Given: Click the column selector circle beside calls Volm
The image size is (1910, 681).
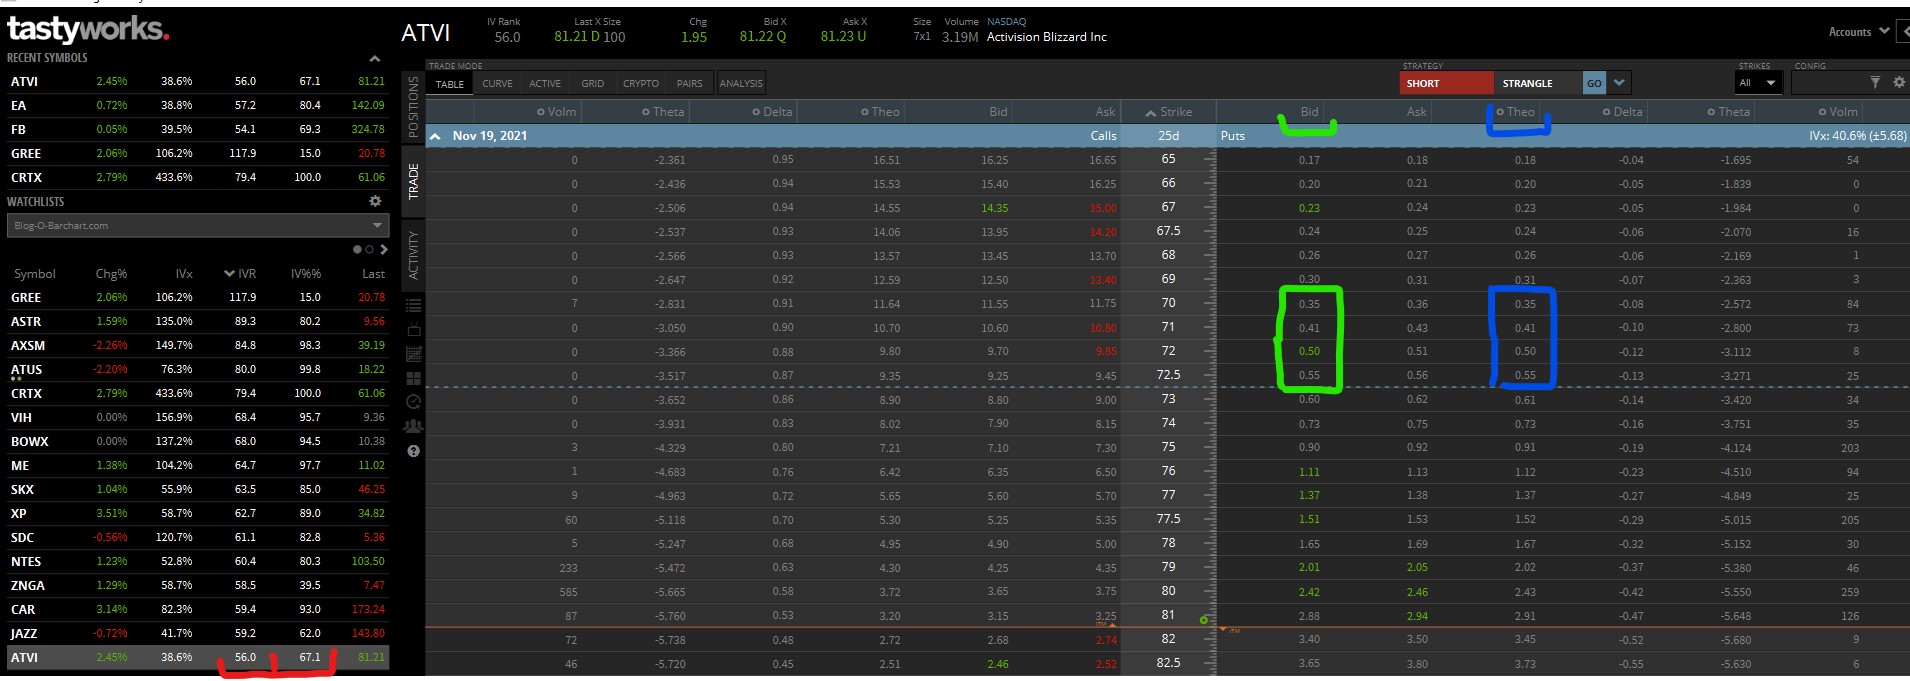Looking at the screenshot, I should click(x=541, y=112).
